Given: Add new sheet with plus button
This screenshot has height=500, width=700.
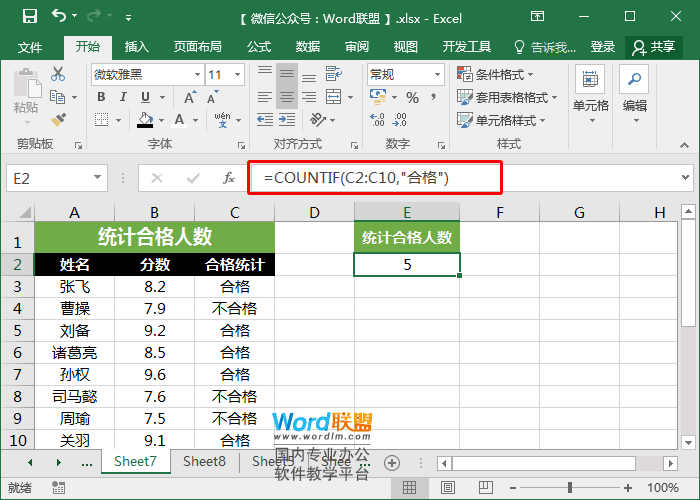Looking at the screenshot, I should coord(392,463).
